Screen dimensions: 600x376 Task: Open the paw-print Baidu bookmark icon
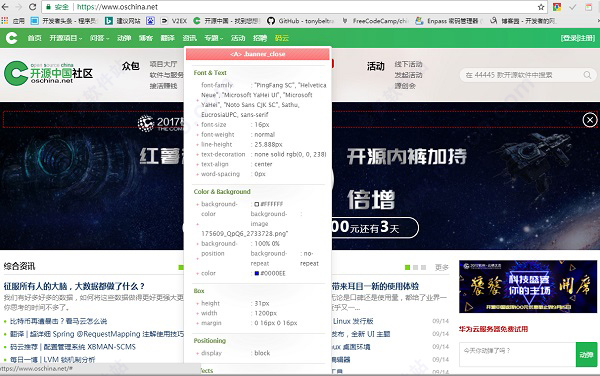tap(150, 21)
